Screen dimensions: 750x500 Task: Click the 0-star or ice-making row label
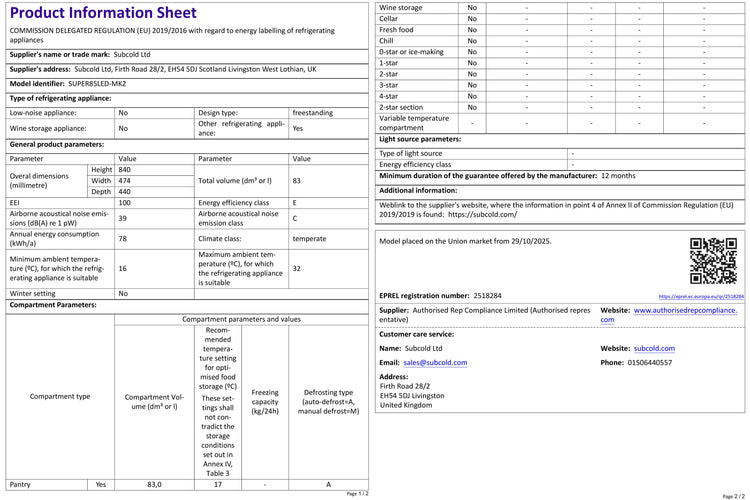click(411, 52)
